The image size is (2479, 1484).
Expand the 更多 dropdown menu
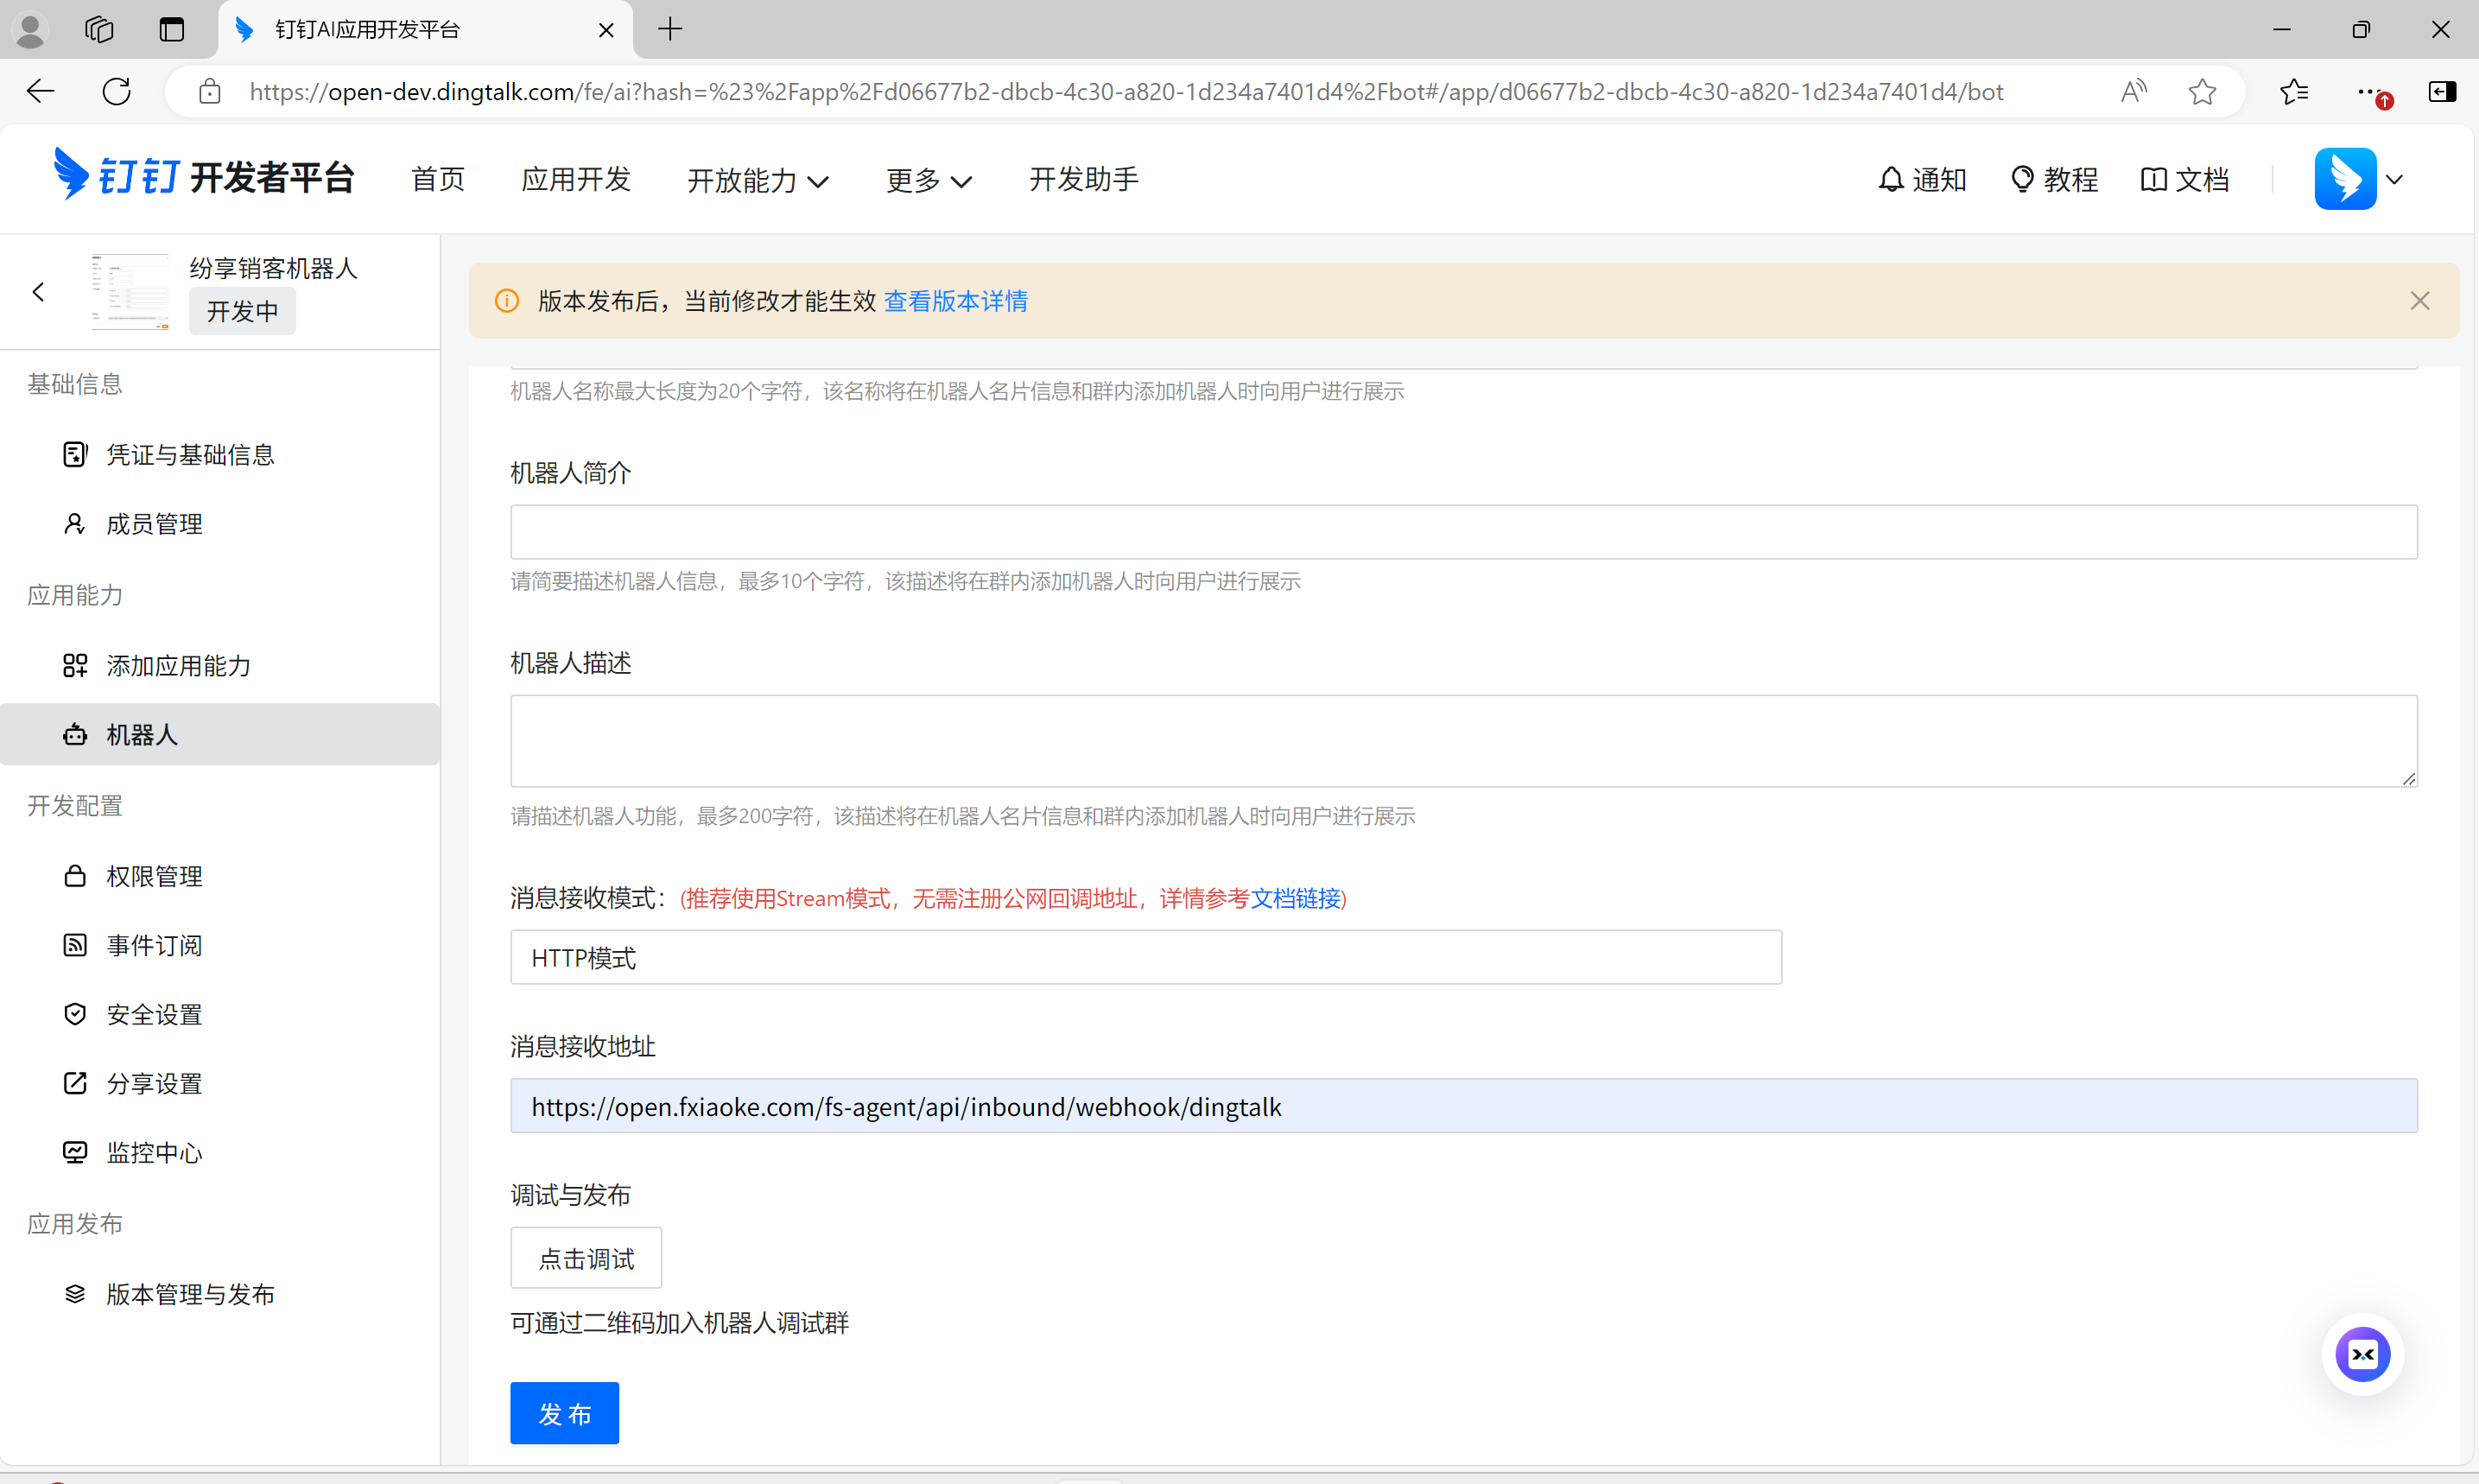click(928, 180)
